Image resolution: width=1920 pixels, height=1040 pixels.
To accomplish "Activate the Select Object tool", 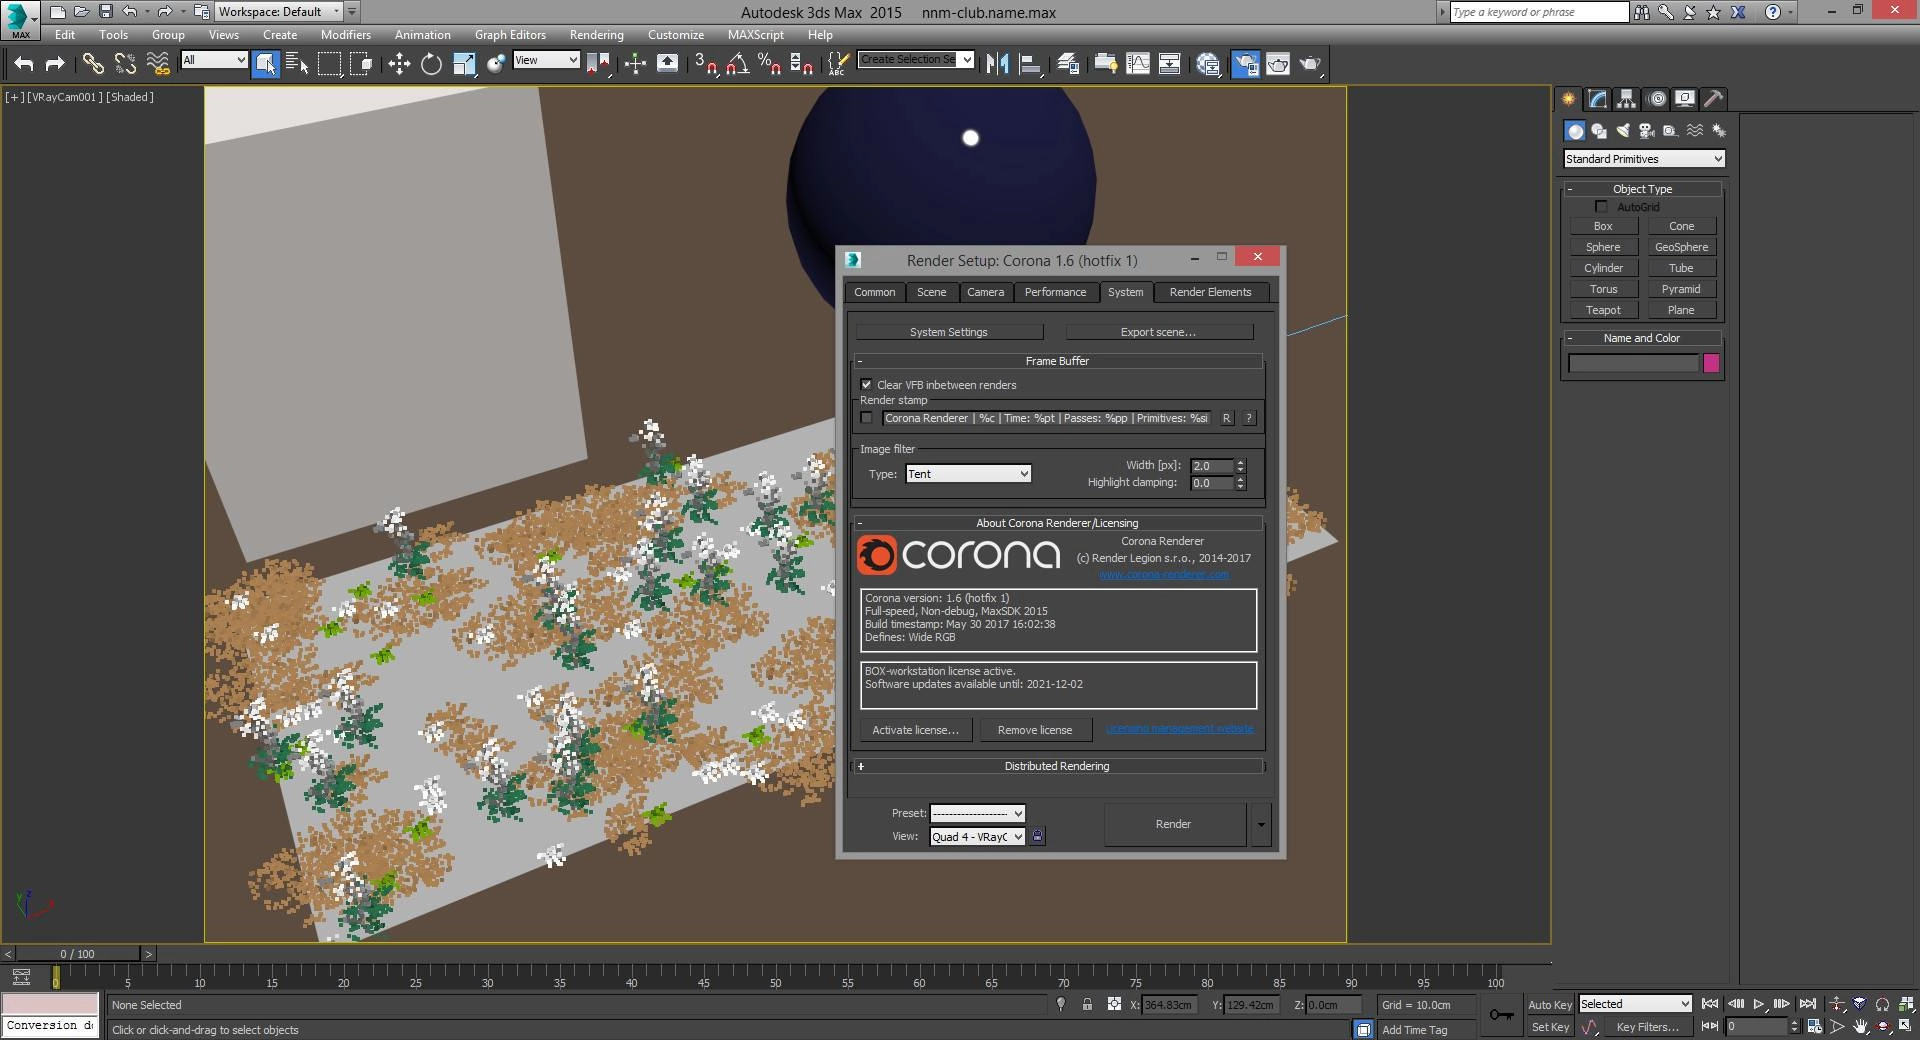I will point(266,64).
